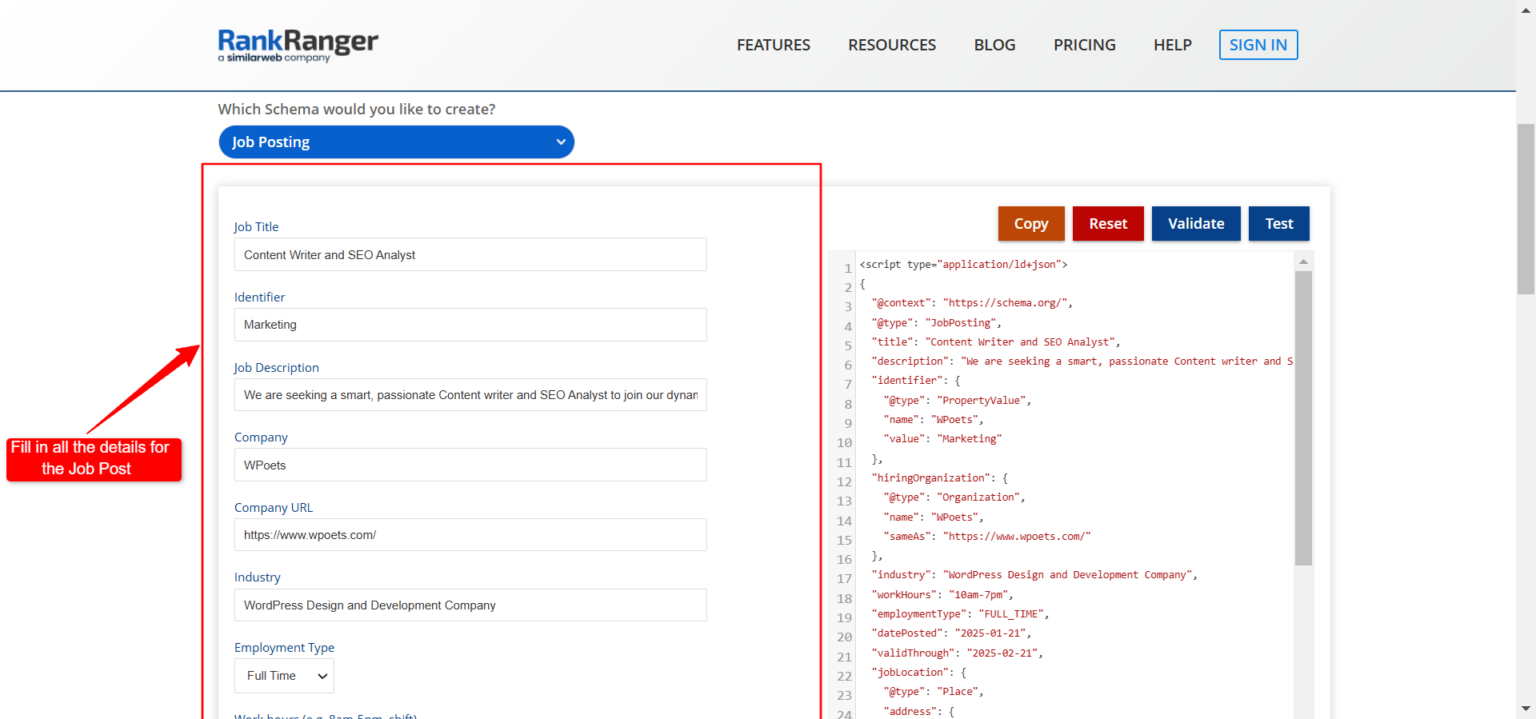Navigate to the BLOG section
Screen dimensions: 1536x719
tap(994, 45)
